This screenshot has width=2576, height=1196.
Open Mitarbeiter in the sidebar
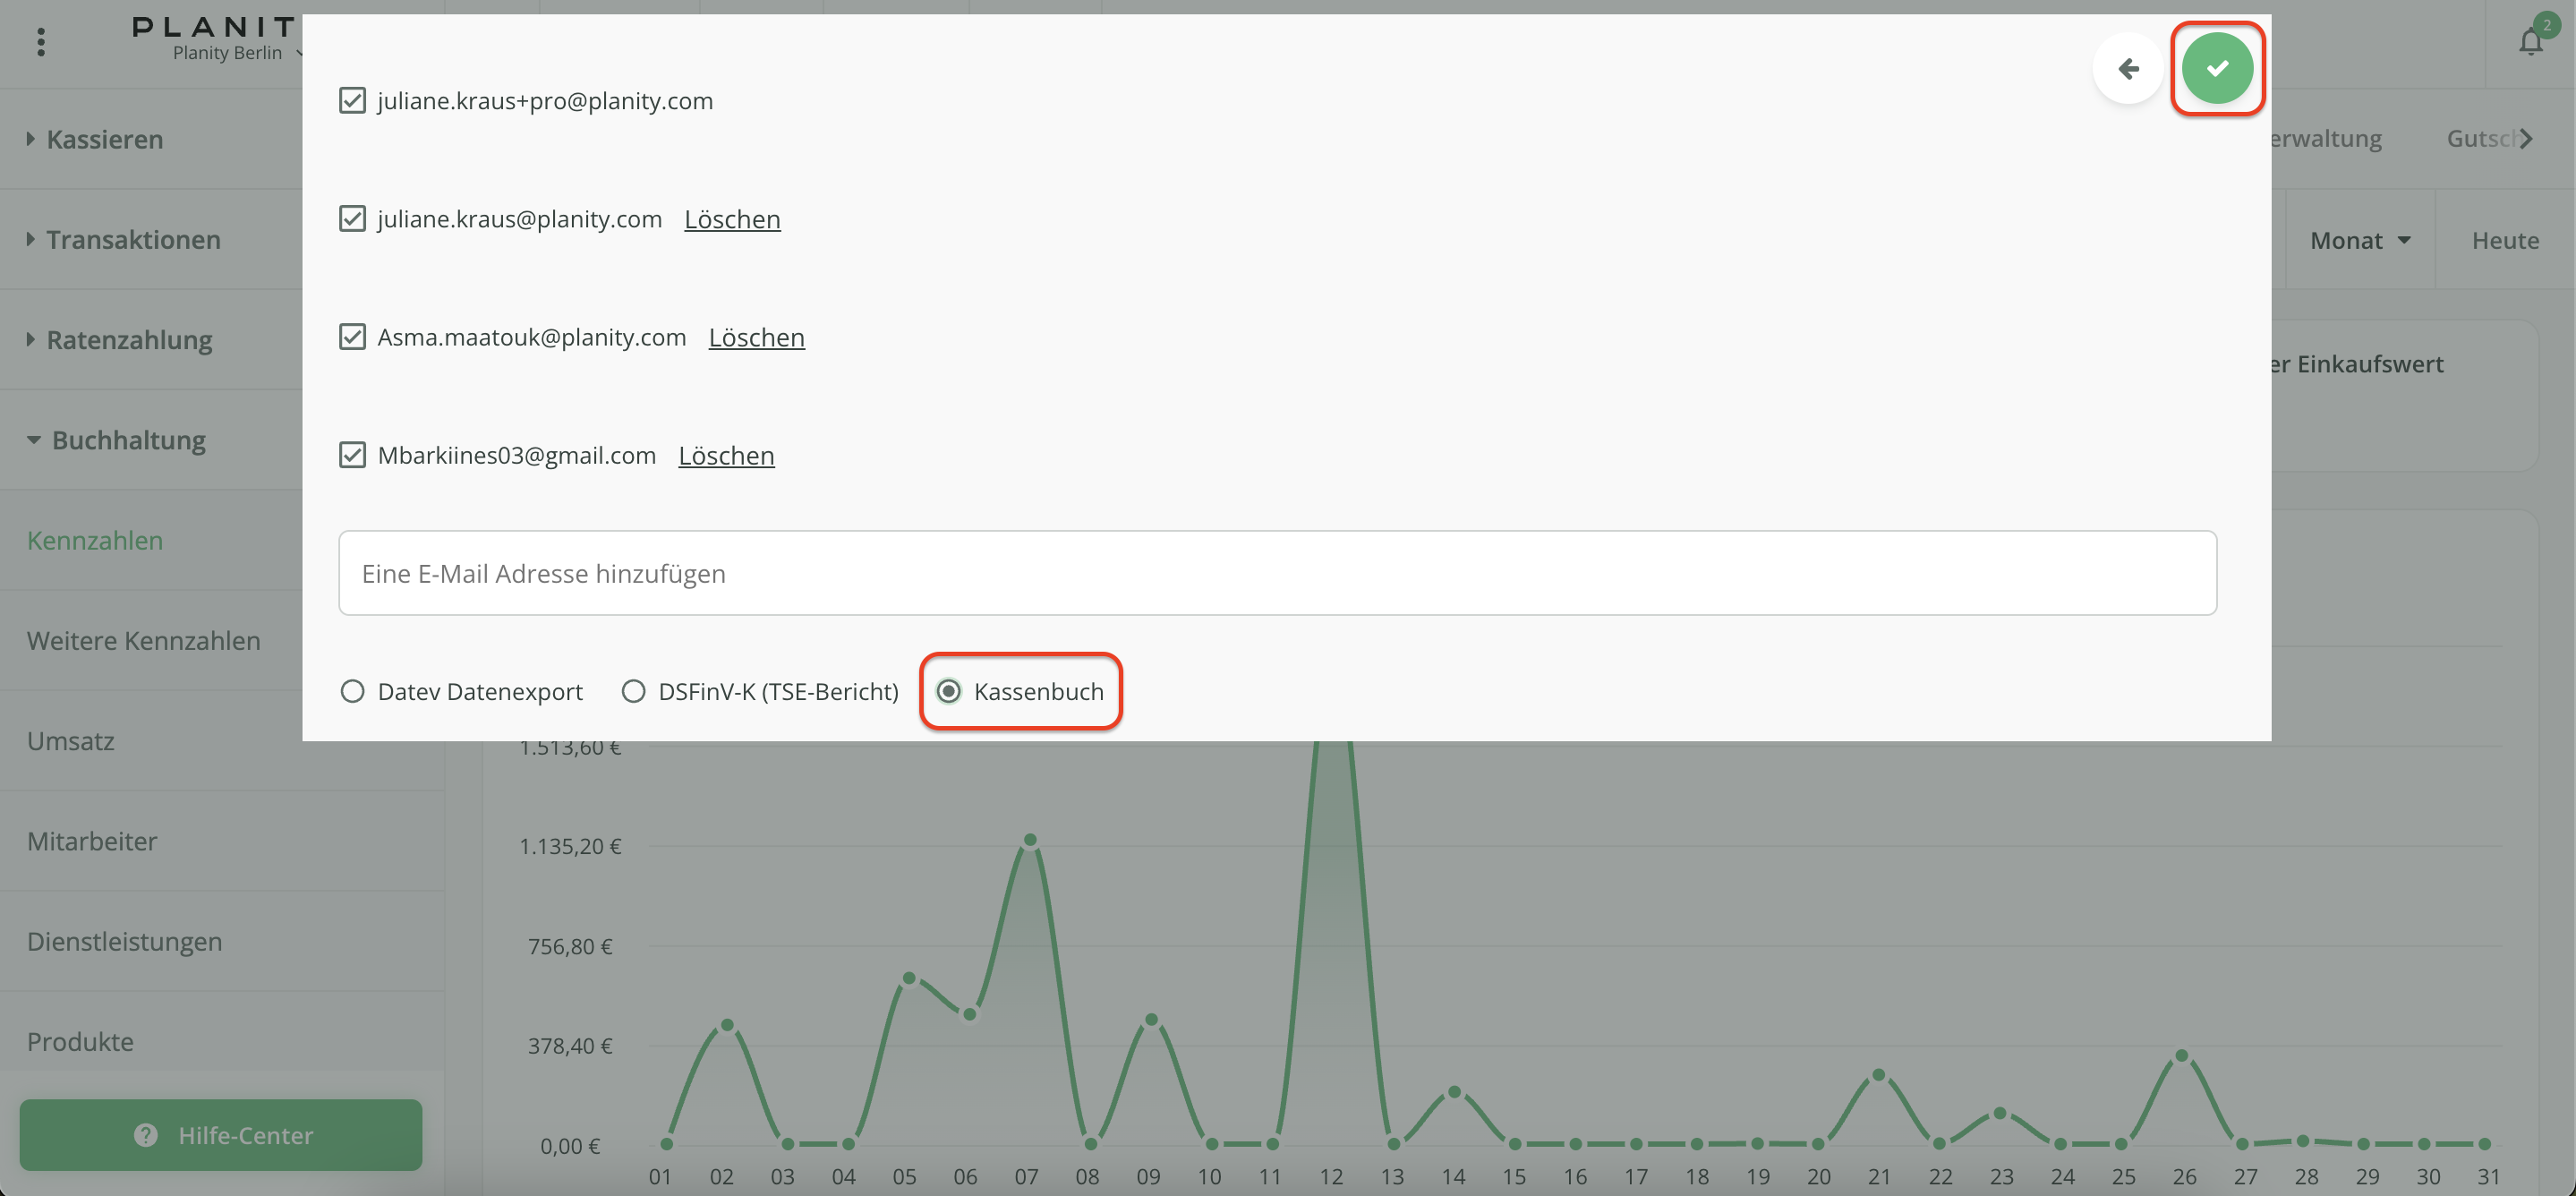click(92, 841)
